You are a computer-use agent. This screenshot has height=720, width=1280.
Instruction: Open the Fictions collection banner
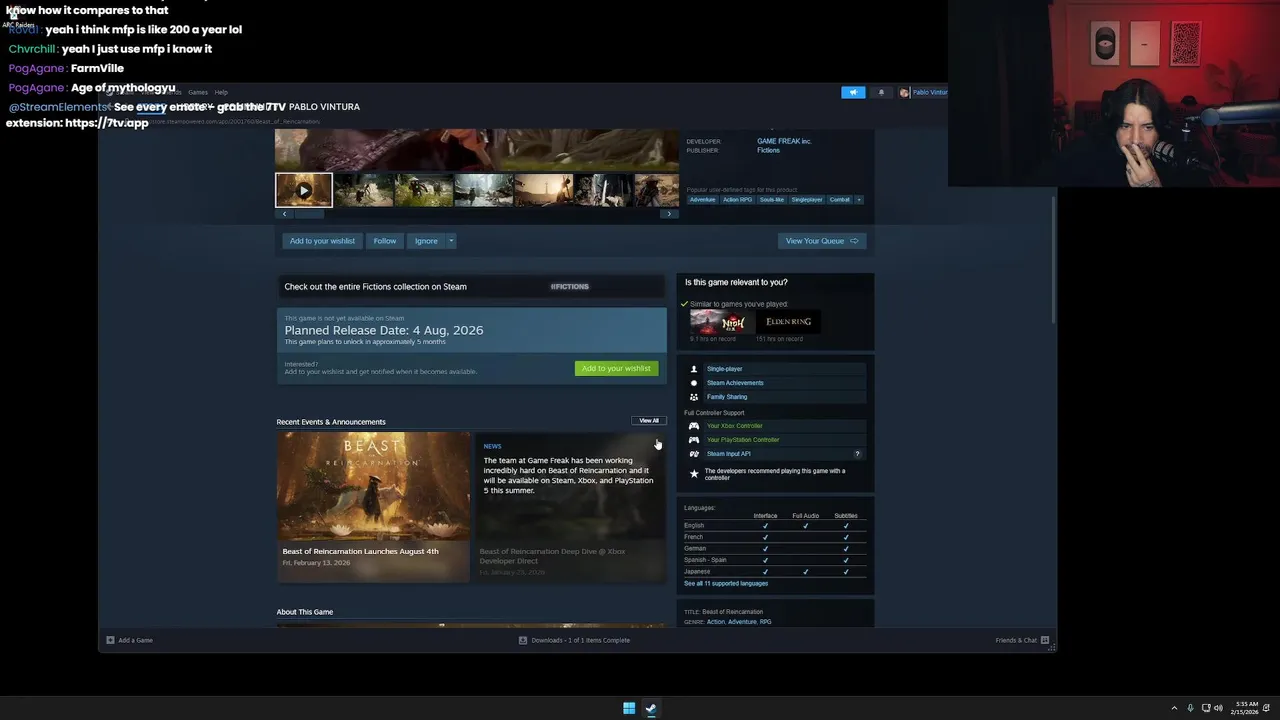point(471,286)
